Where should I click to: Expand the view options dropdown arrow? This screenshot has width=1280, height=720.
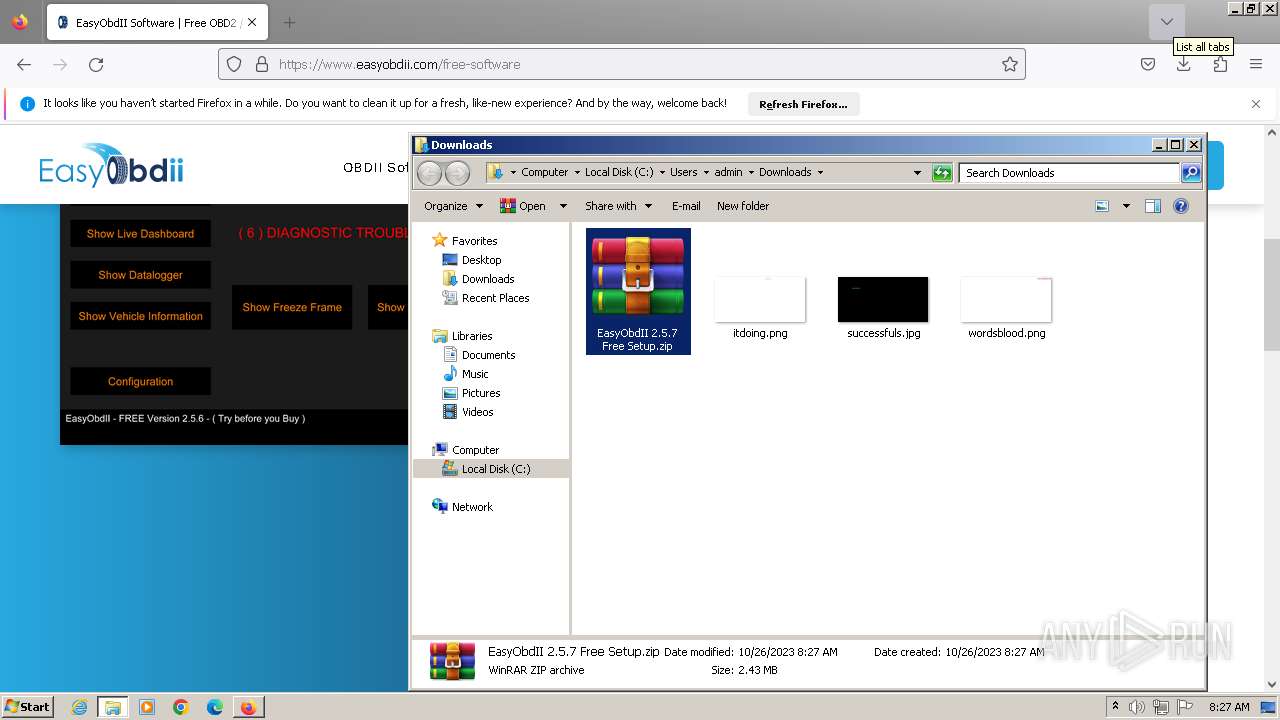pyautogui.click(x=1126, y=206)
